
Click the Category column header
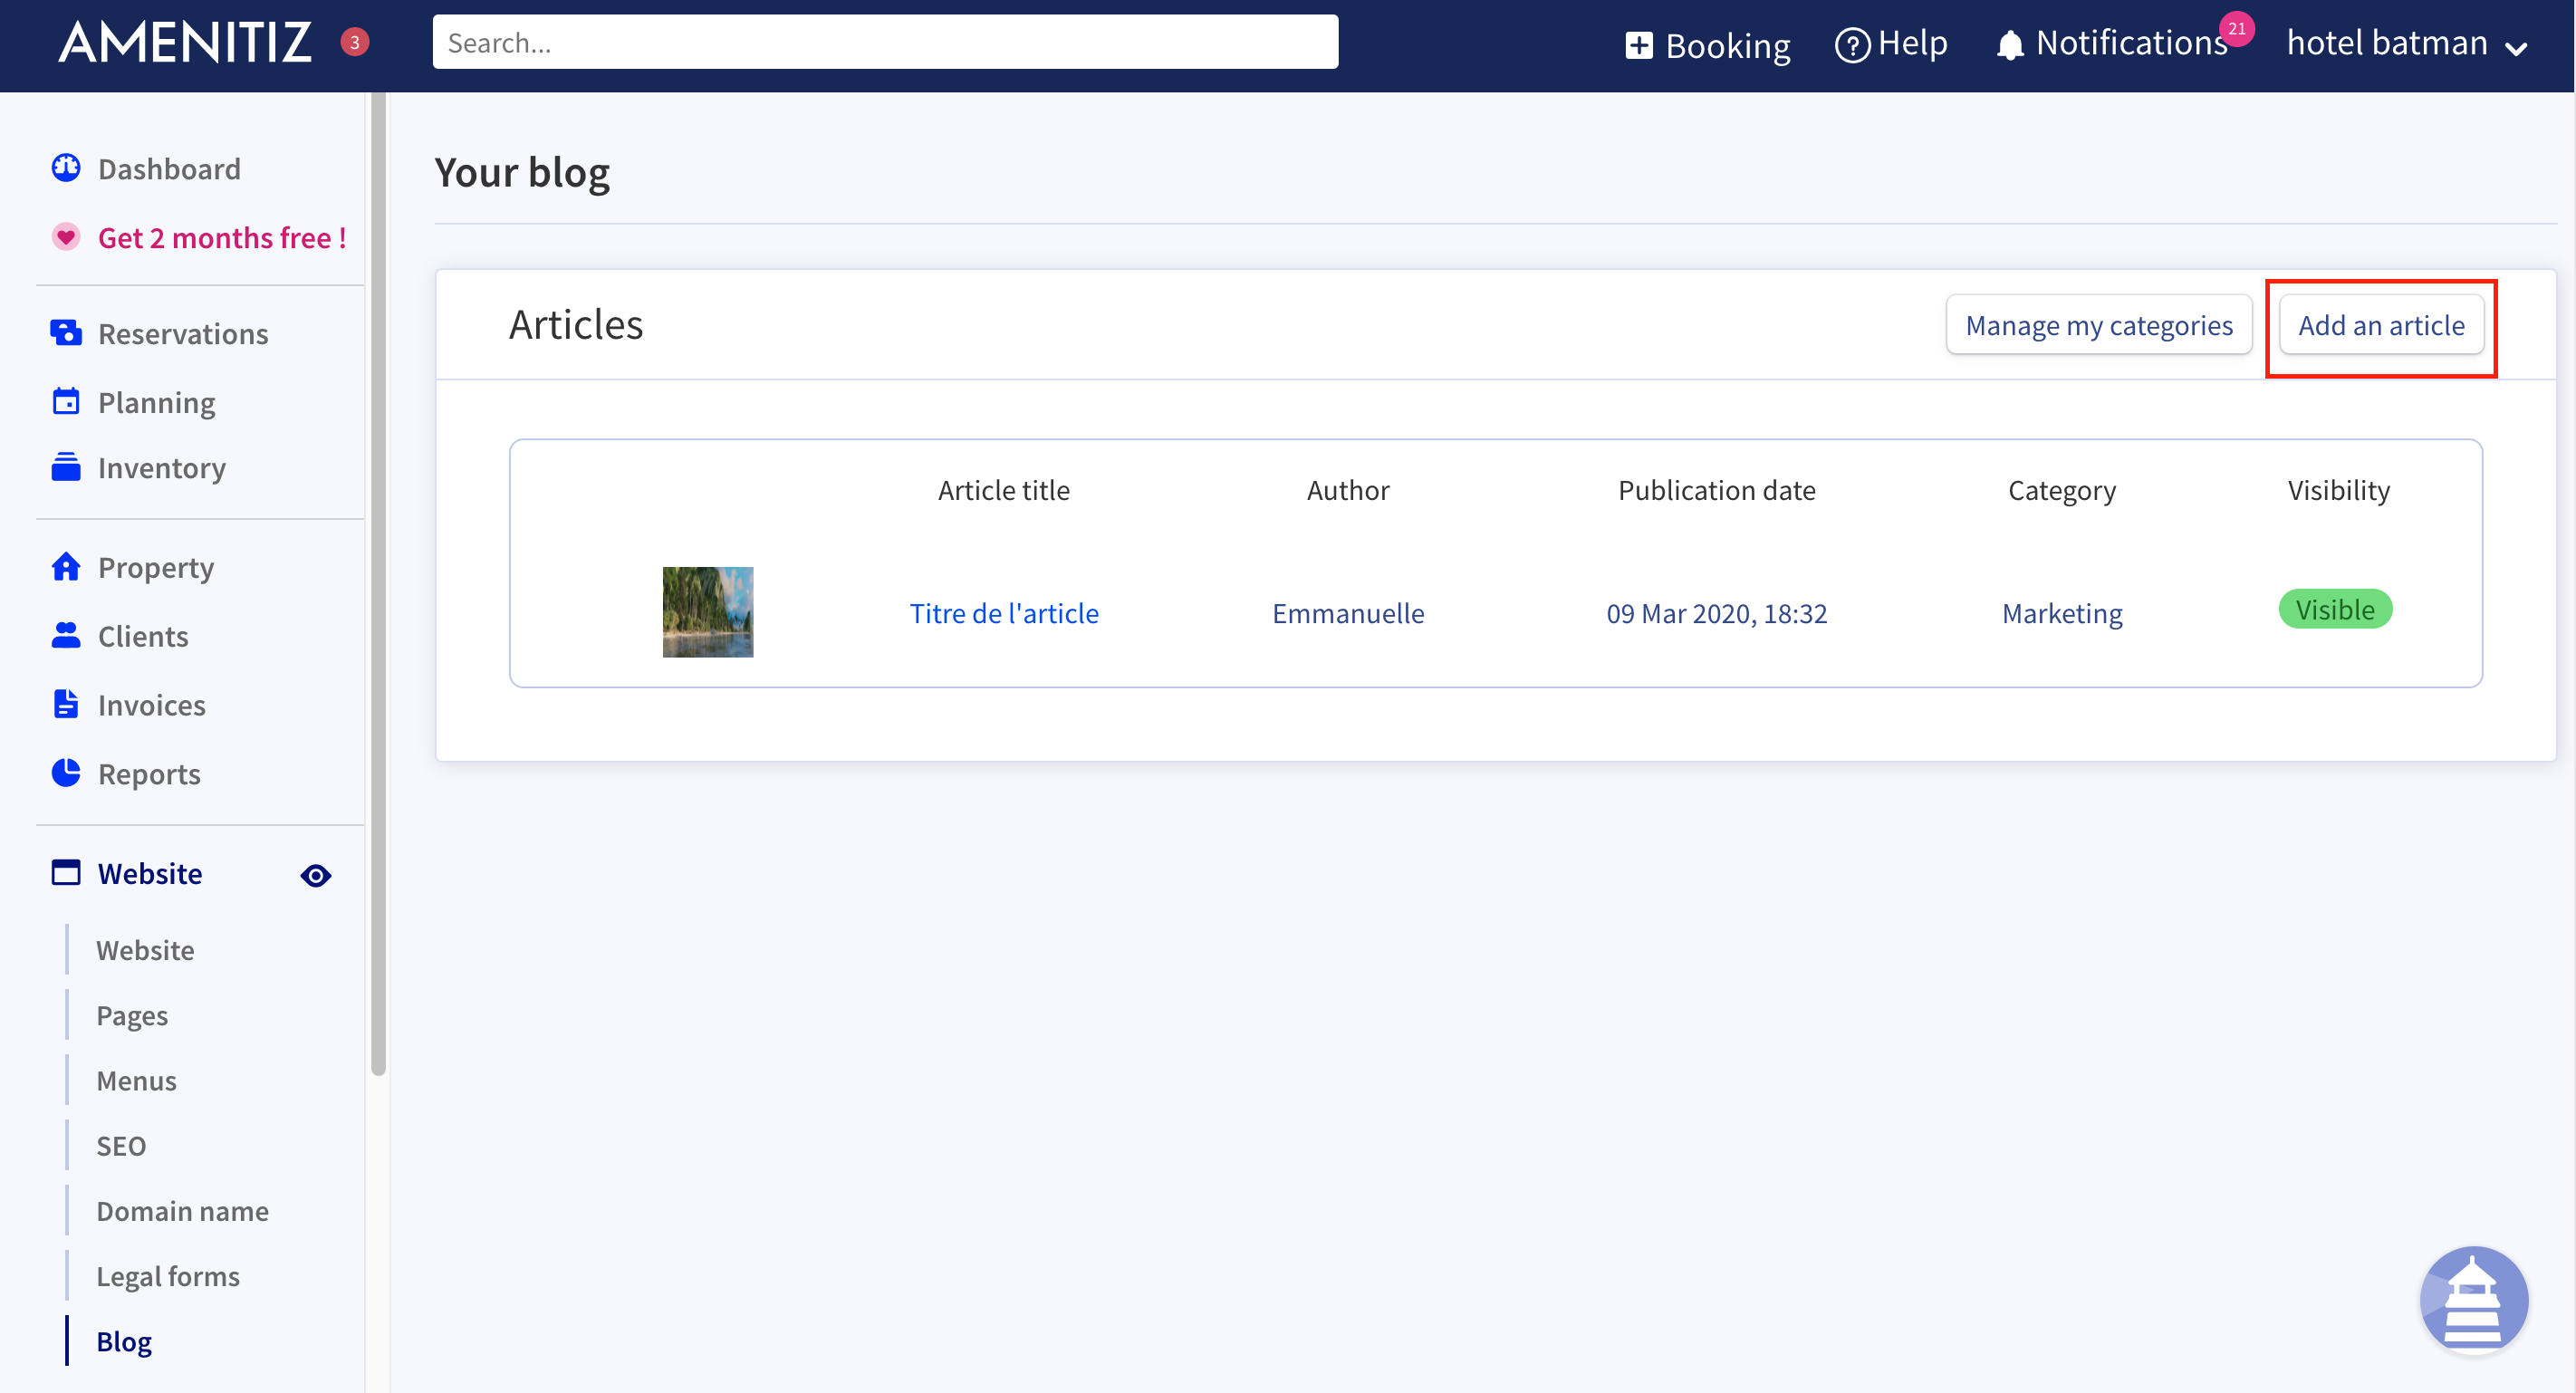(x=2061, y=490)
